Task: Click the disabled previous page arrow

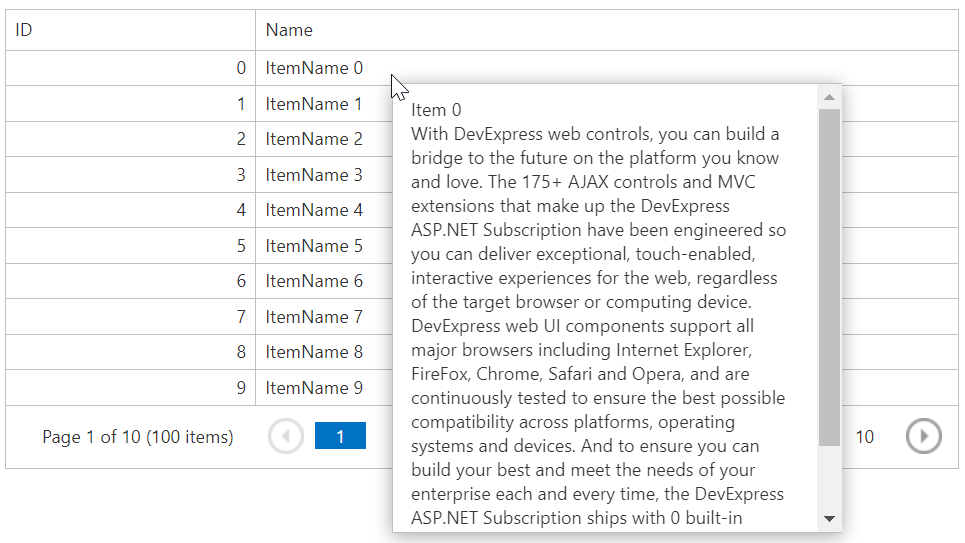Action: point(286,436)
